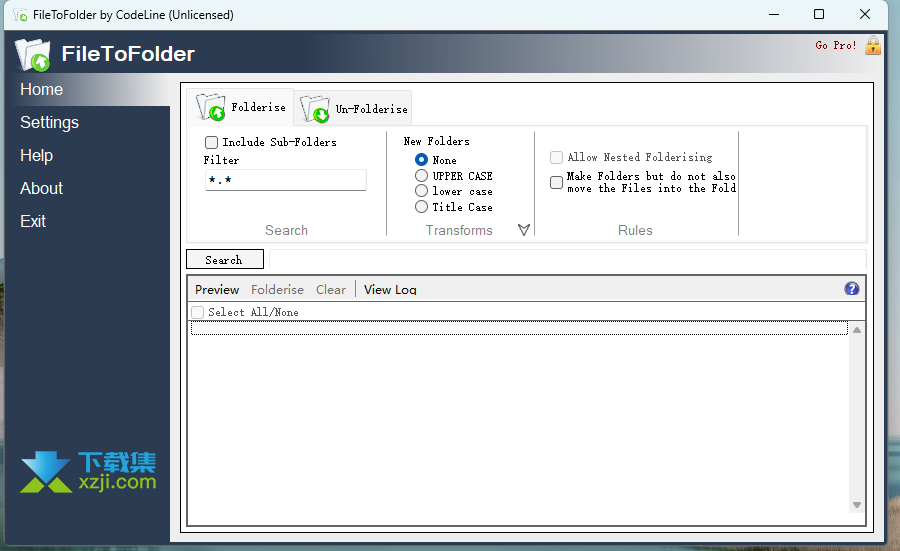
Task: Open the About page in sidebar
Action: [x=41, y=188]
